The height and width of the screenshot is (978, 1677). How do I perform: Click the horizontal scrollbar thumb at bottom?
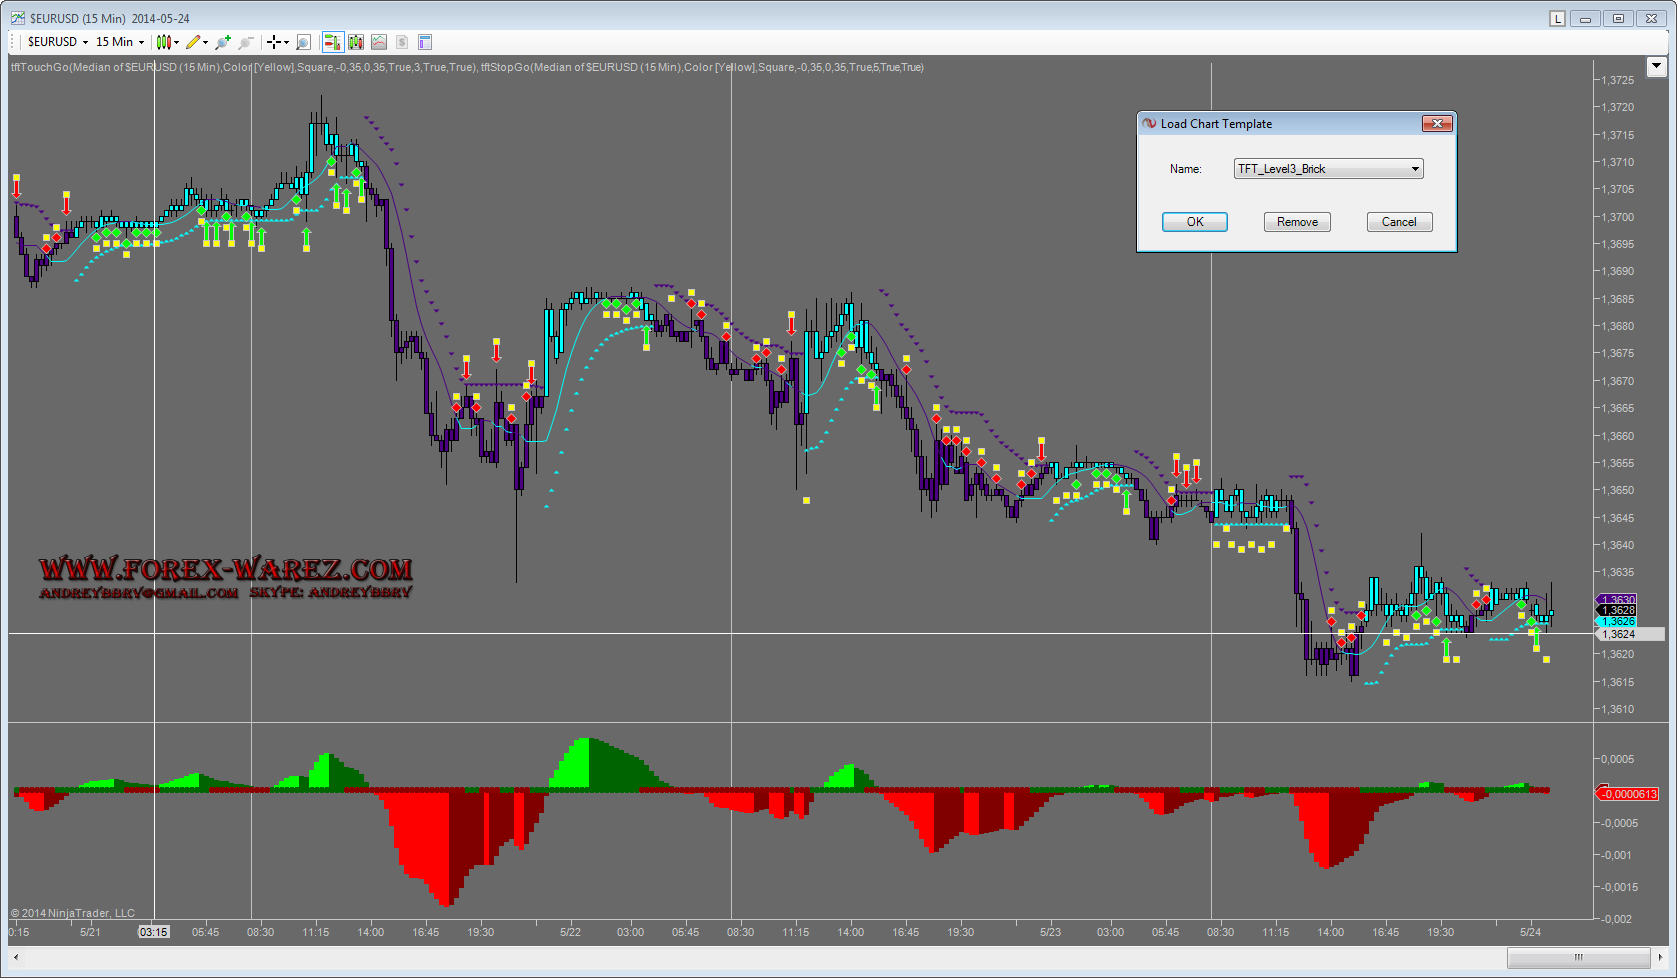point(1578,957)
